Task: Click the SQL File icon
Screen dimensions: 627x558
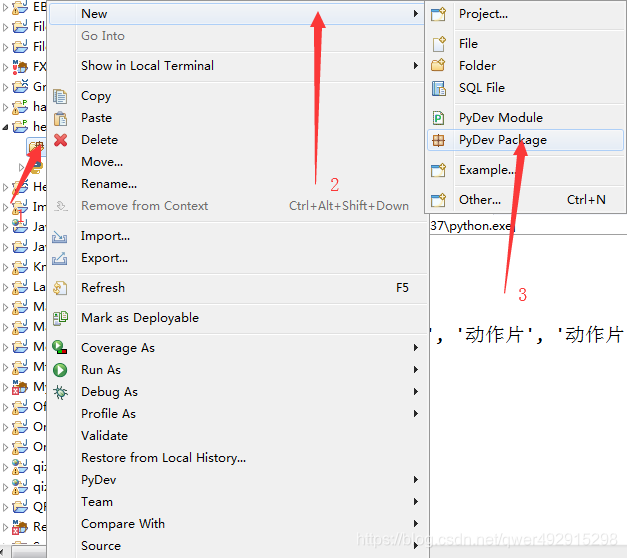Action: [x=439, y=88]
